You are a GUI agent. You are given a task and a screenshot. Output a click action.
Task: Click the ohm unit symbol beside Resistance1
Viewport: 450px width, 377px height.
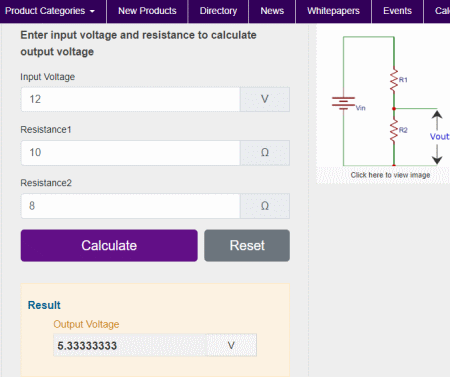[265, 153]
